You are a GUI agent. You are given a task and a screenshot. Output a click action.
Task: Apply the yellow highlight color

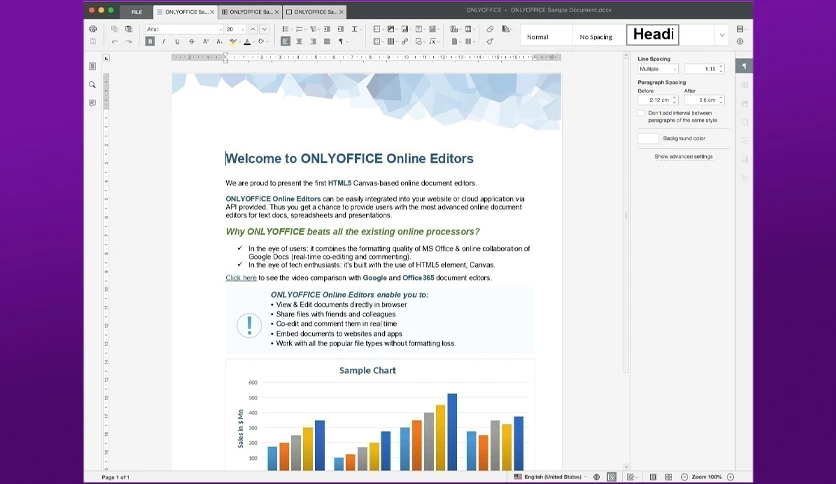[232, 41]
